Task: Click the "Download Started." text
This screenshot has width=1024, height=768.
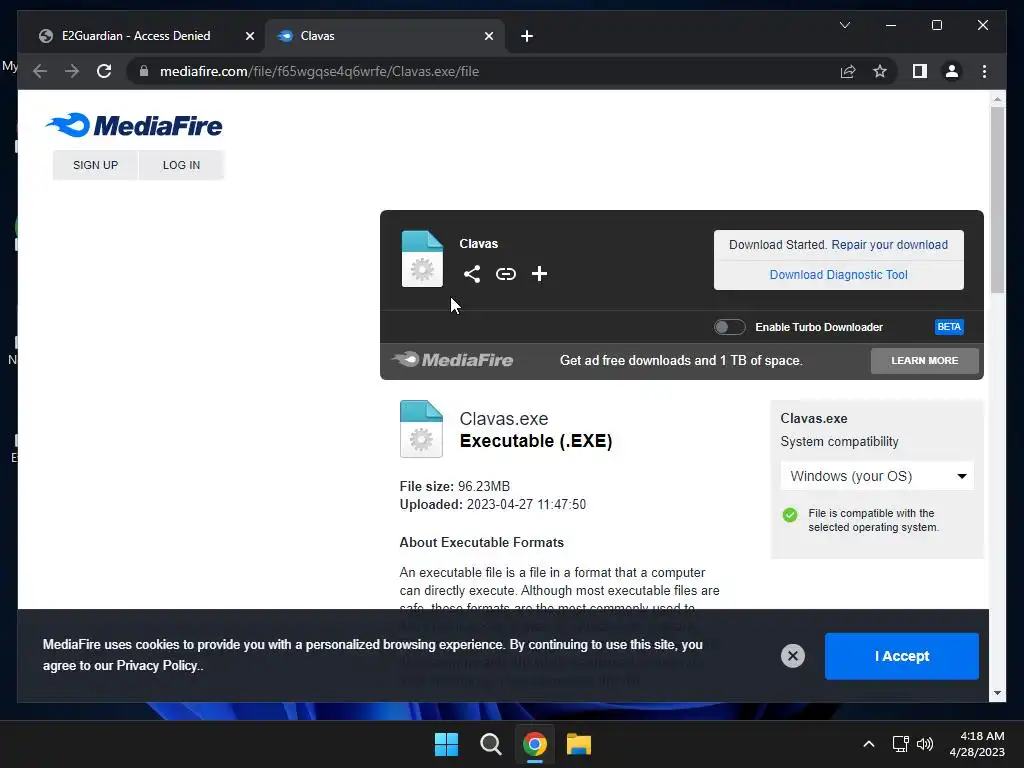Action: [x=778, y=245]
